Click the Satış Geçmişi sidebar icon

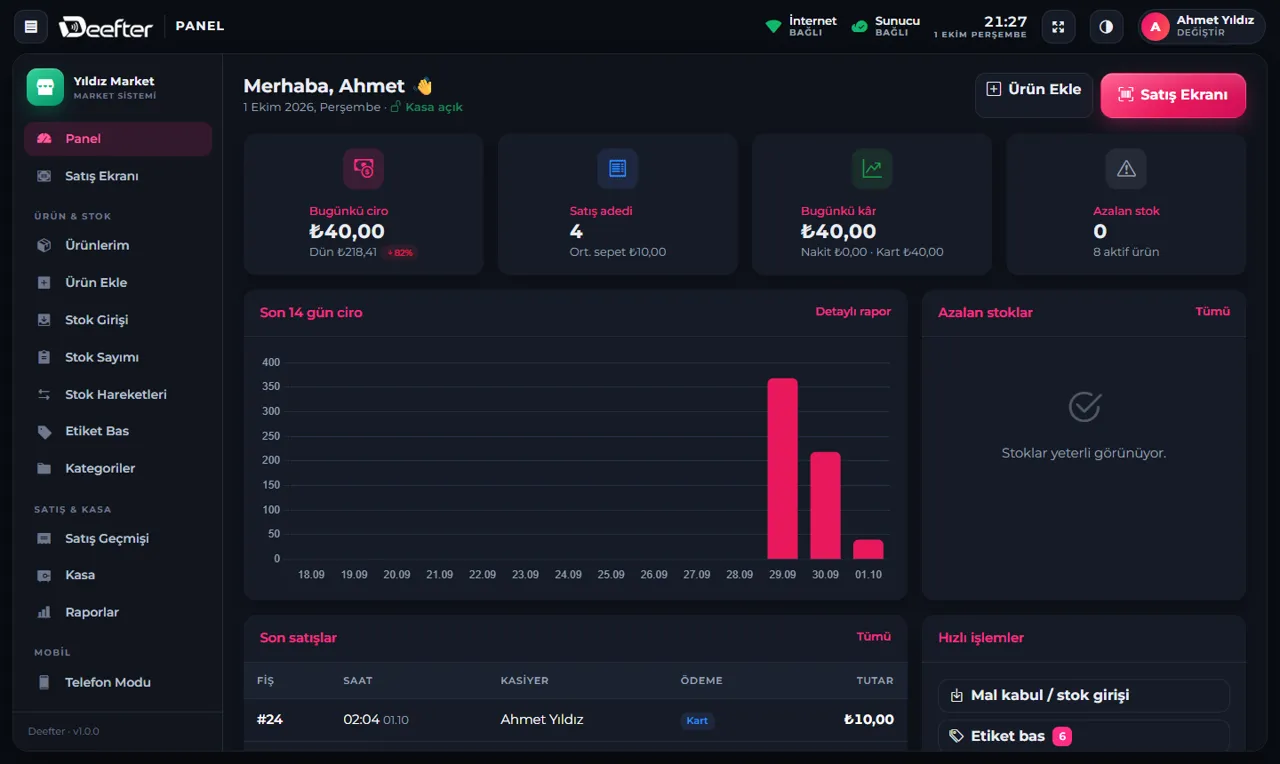pos(44,538)
